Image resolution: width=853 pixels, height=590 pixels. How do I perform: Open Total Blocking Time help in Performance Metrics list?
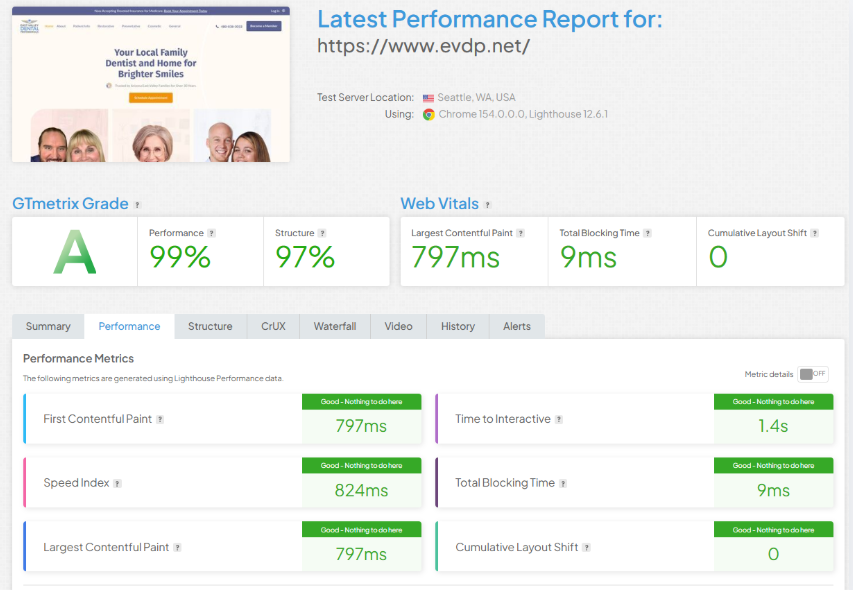[x=563, y=483]
